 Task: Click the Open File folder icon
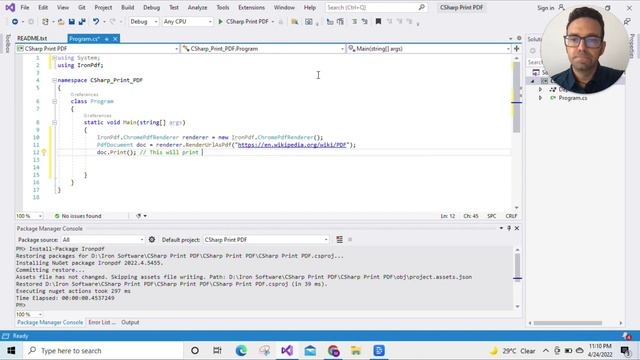[x=61, y=22]
